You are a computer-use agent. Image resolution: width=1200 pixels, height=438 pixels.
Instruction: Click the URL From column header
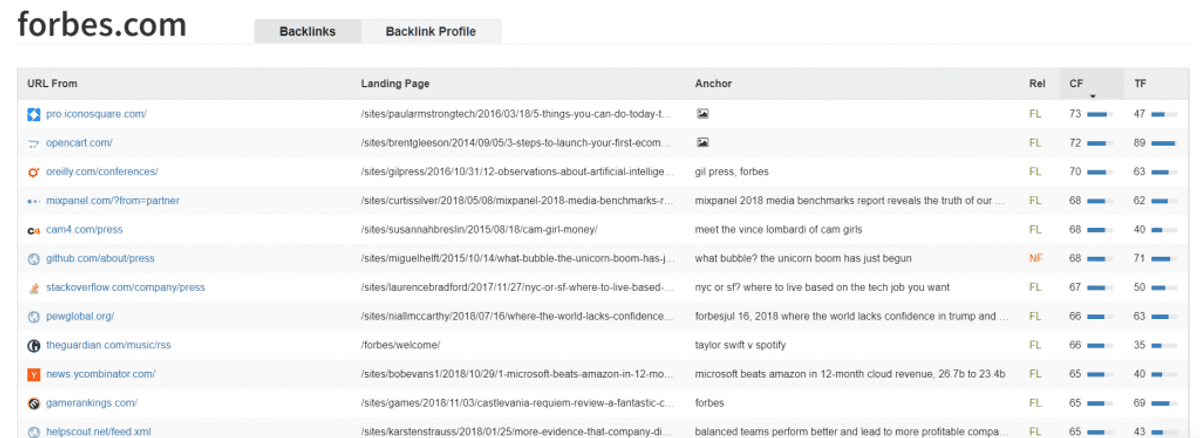coord(52,83)
